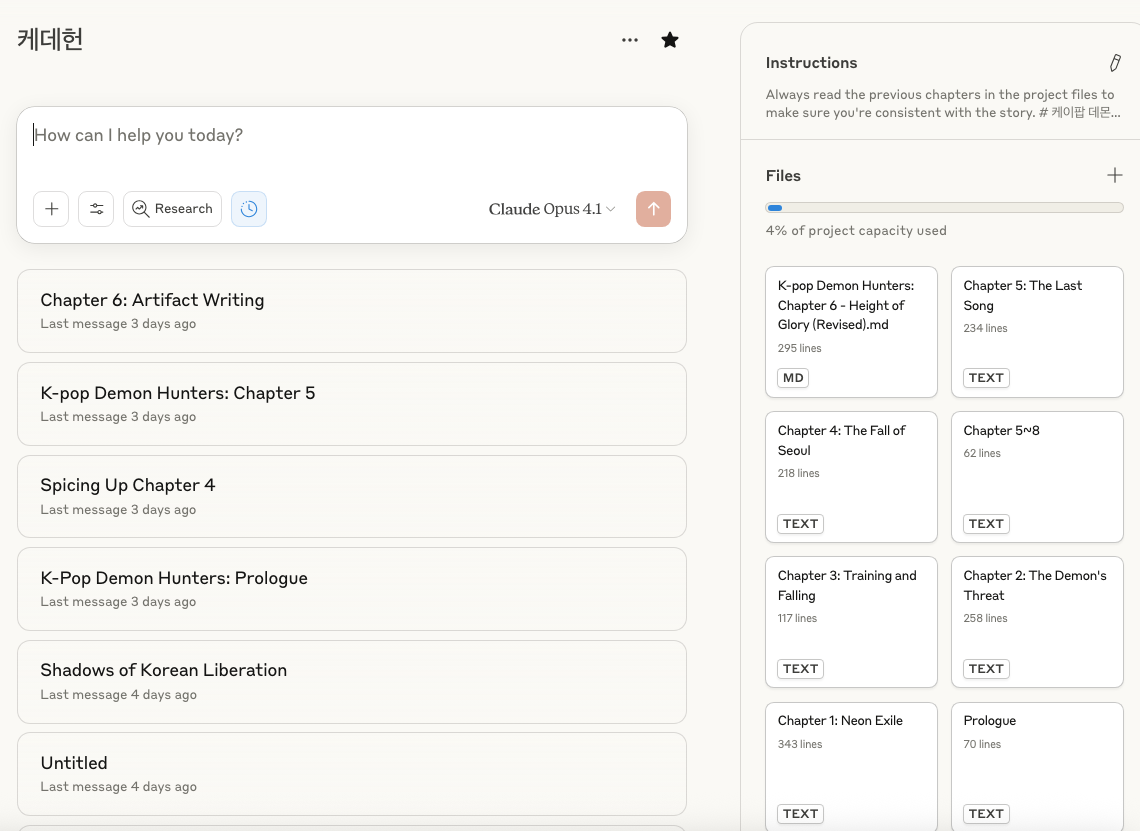This screenshot has width=1140, height=831.
Task: Toggle the extended thinking clock icon
Action: pos(249,209)
